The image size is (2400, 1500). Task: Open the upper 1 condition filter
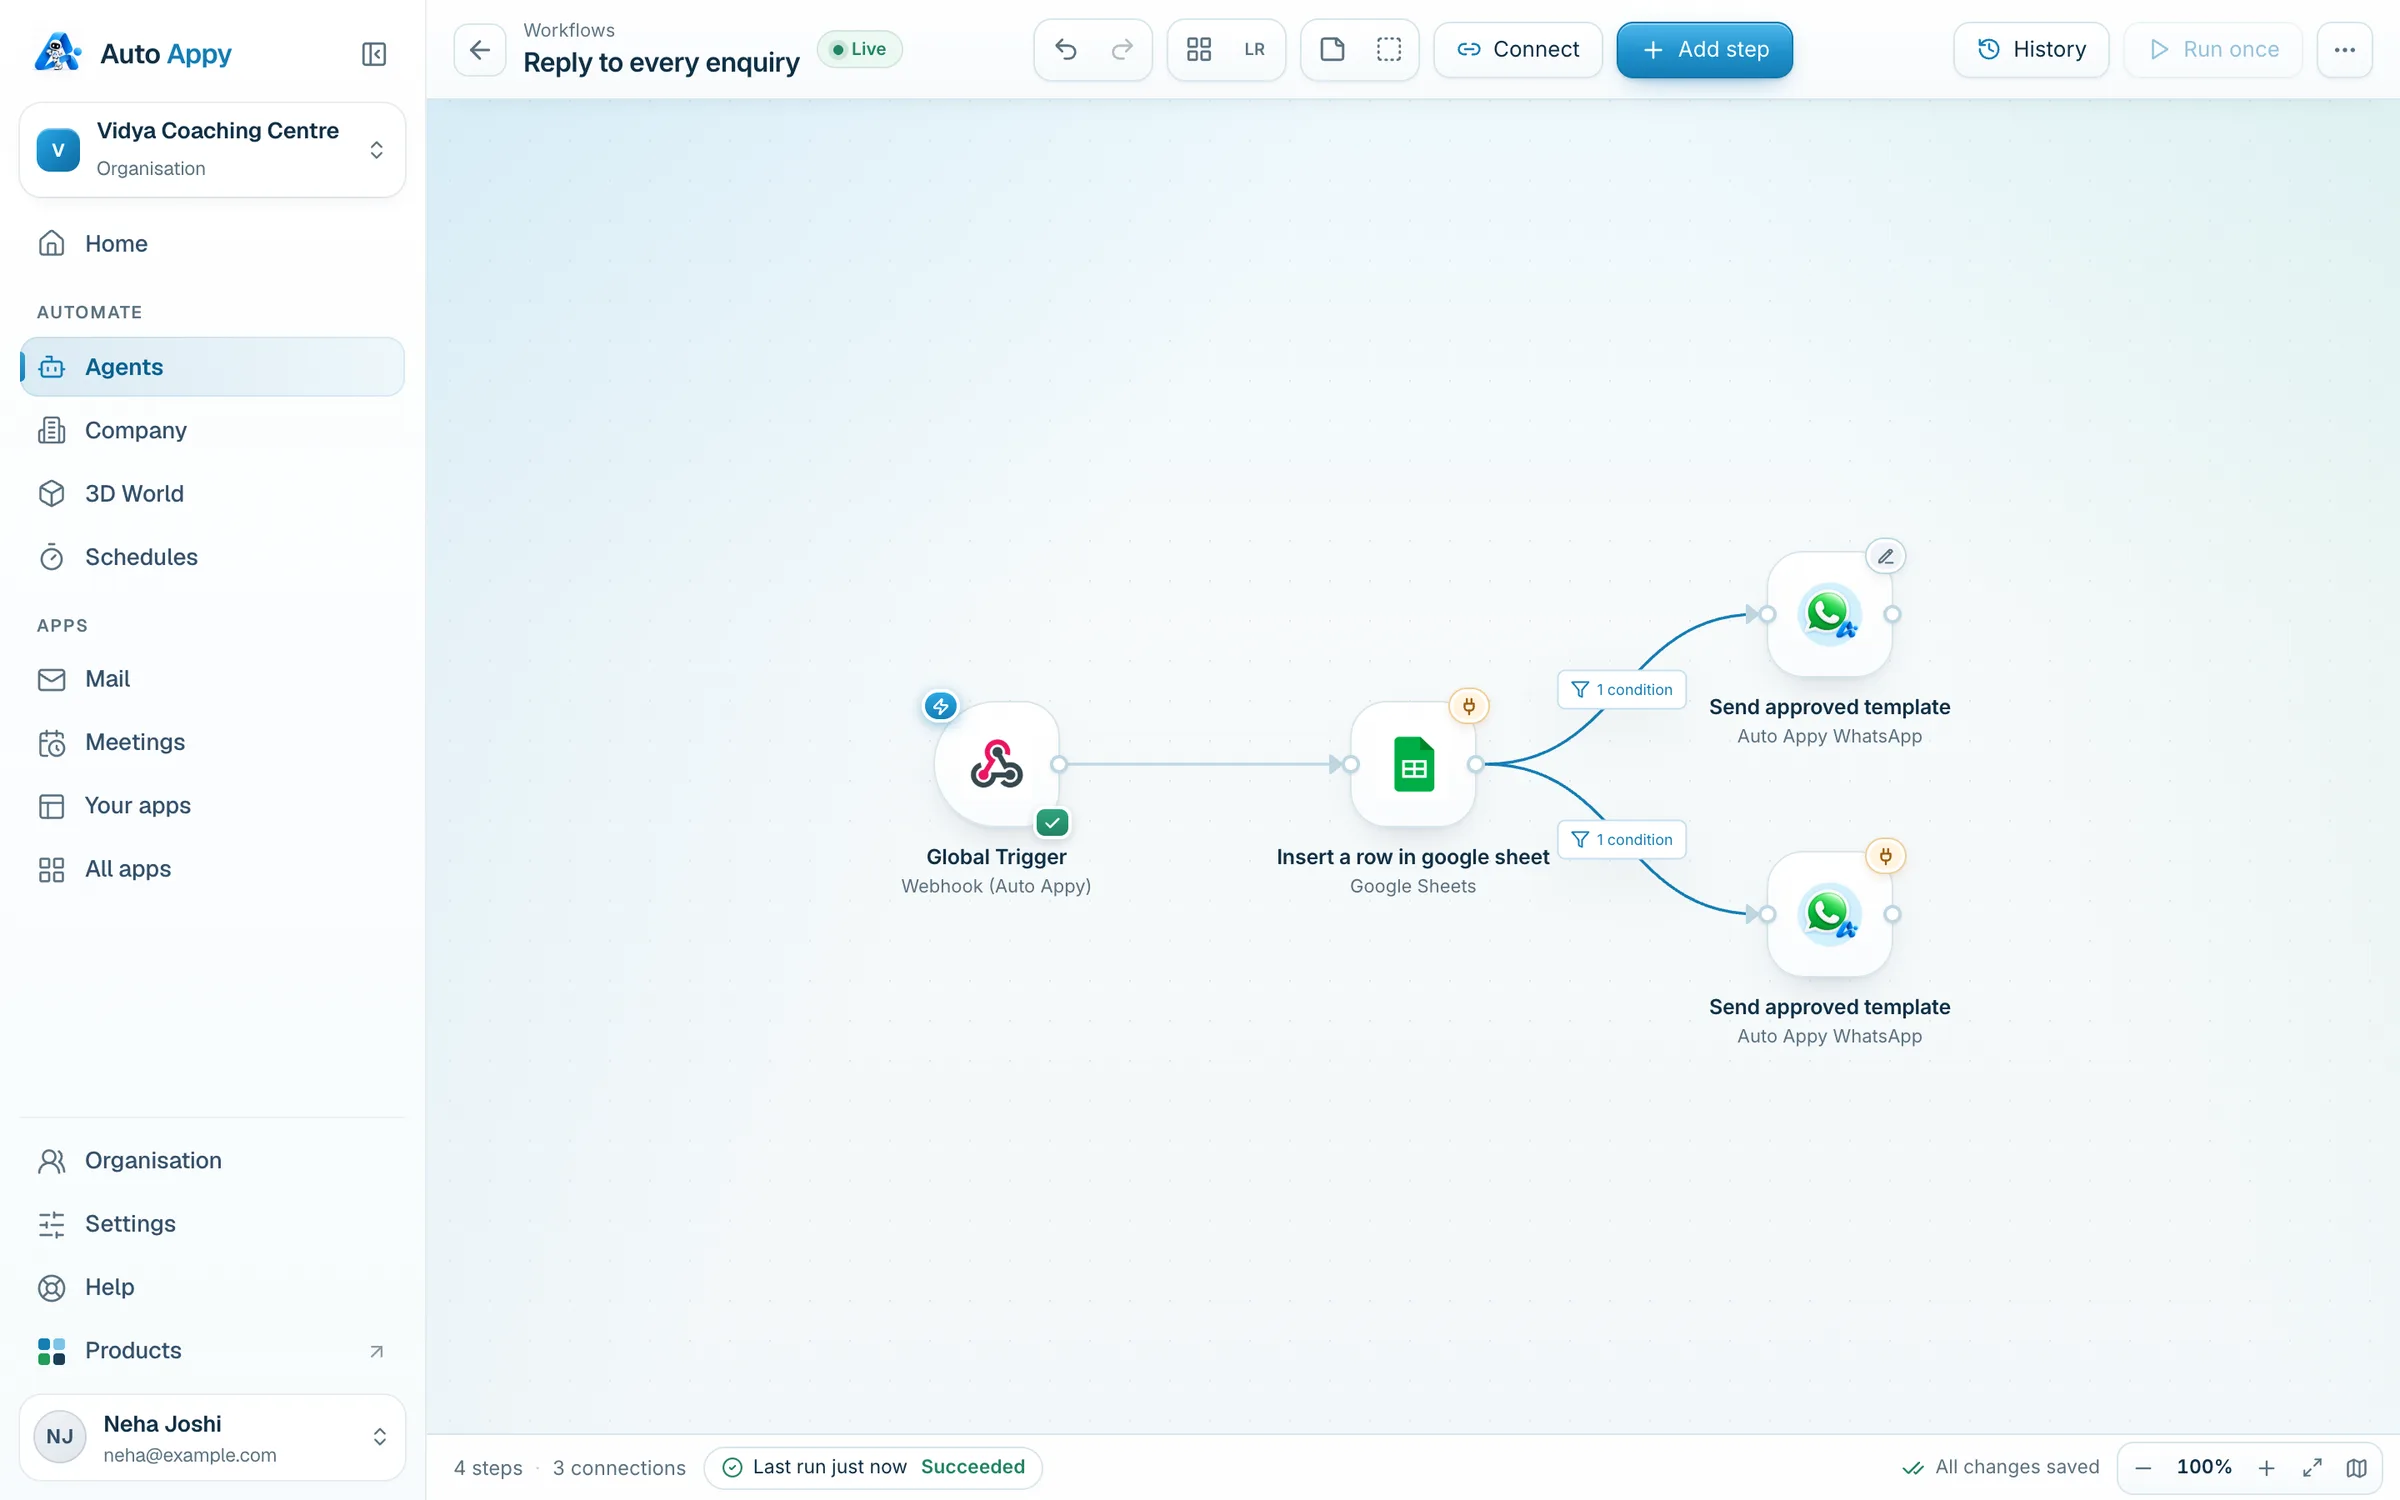[1622, 690]
